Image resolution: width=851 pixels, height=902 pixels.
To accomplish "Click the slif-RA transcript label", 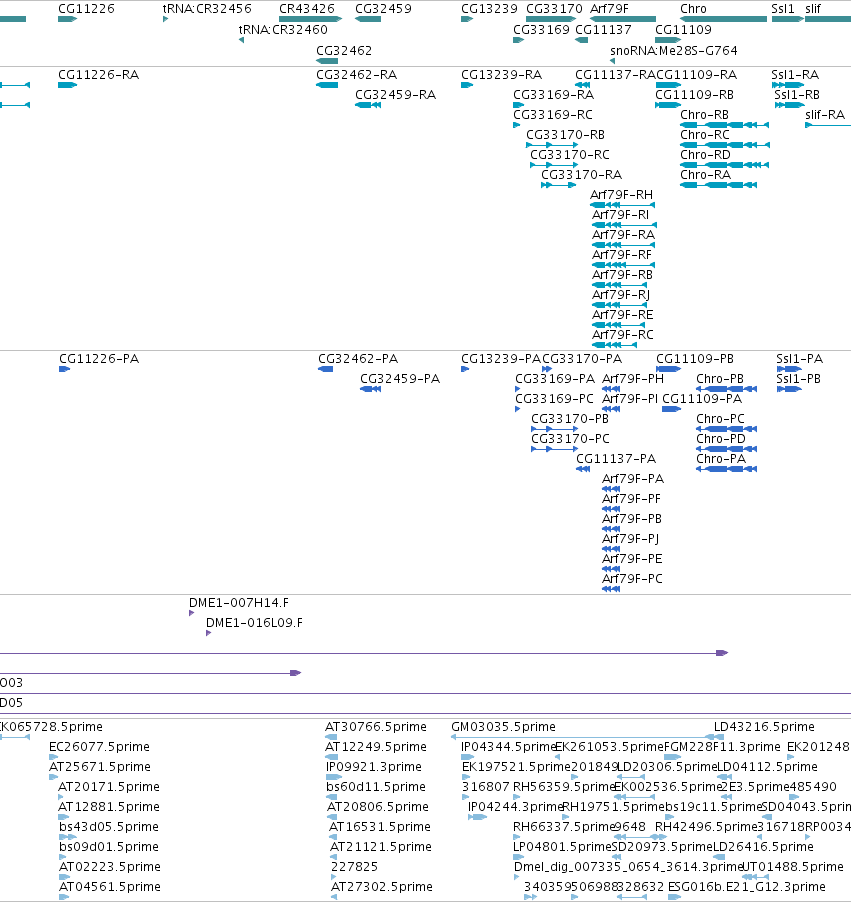I will point(825,114).
